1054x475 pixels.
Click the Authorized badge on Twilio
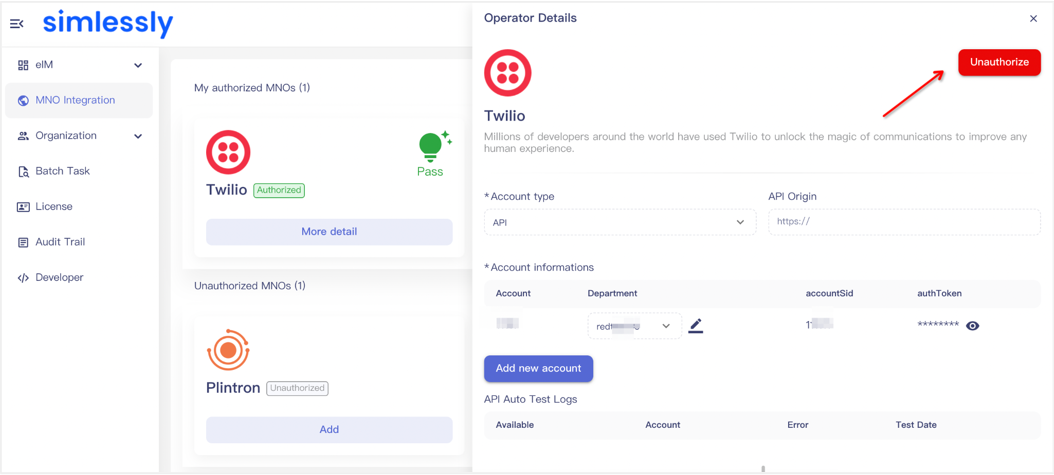point(279,190)
